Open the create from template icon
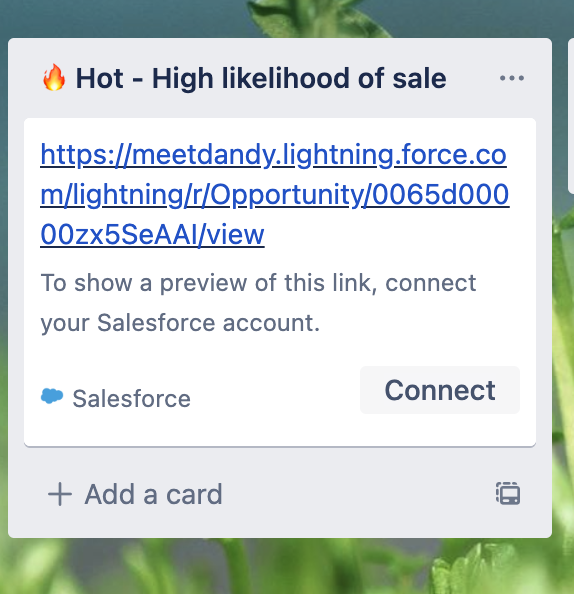The image size is (574, 594). pyautogui.click(x=508, y=494)
